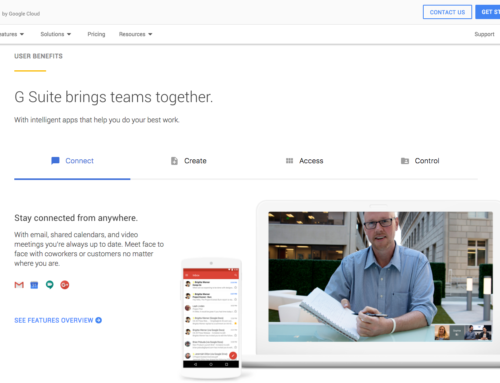Open the Pricing page
500x383 pixels.
click(x=96, y=34)
